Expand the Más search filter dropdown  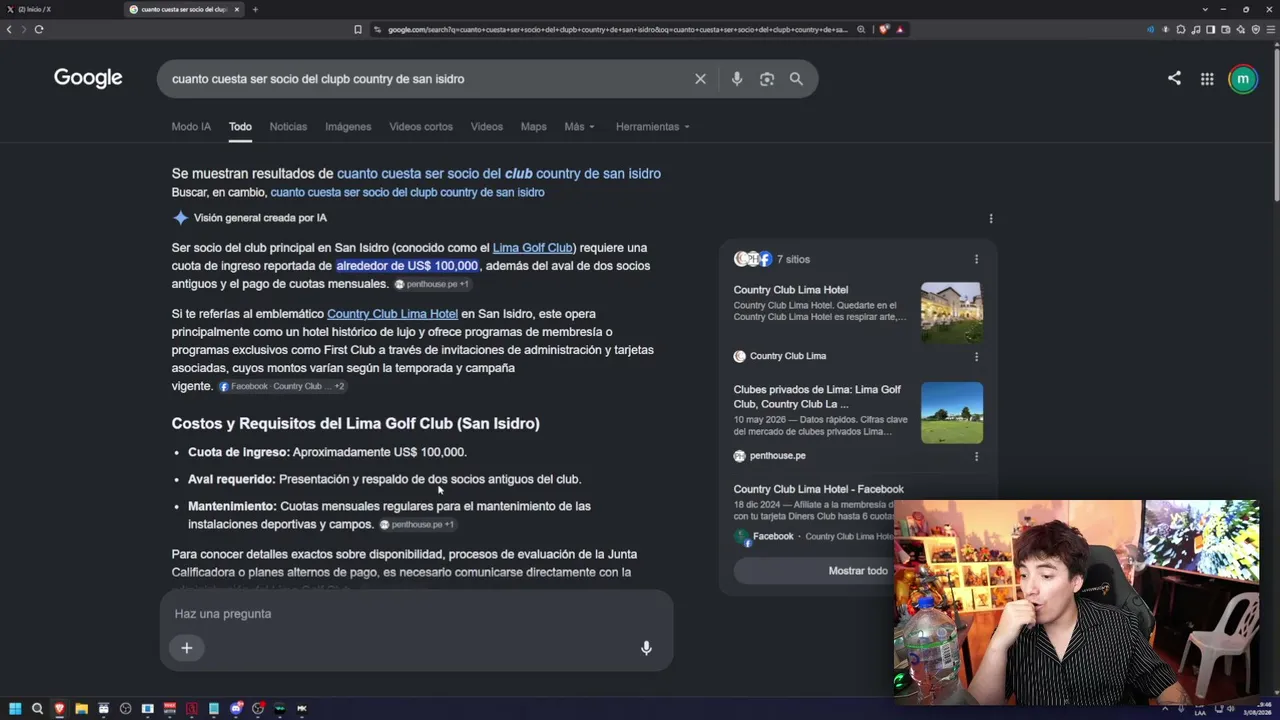click(x=579, y=127)
